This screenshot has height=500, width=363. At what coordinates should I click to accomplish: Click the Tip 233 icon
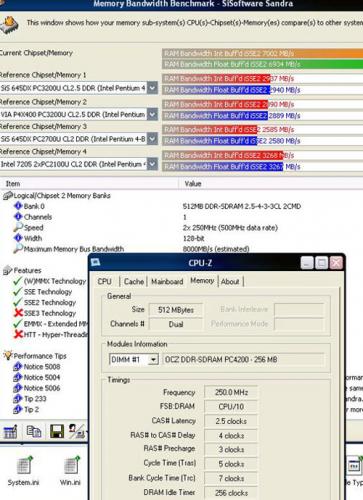pos(17,399)
